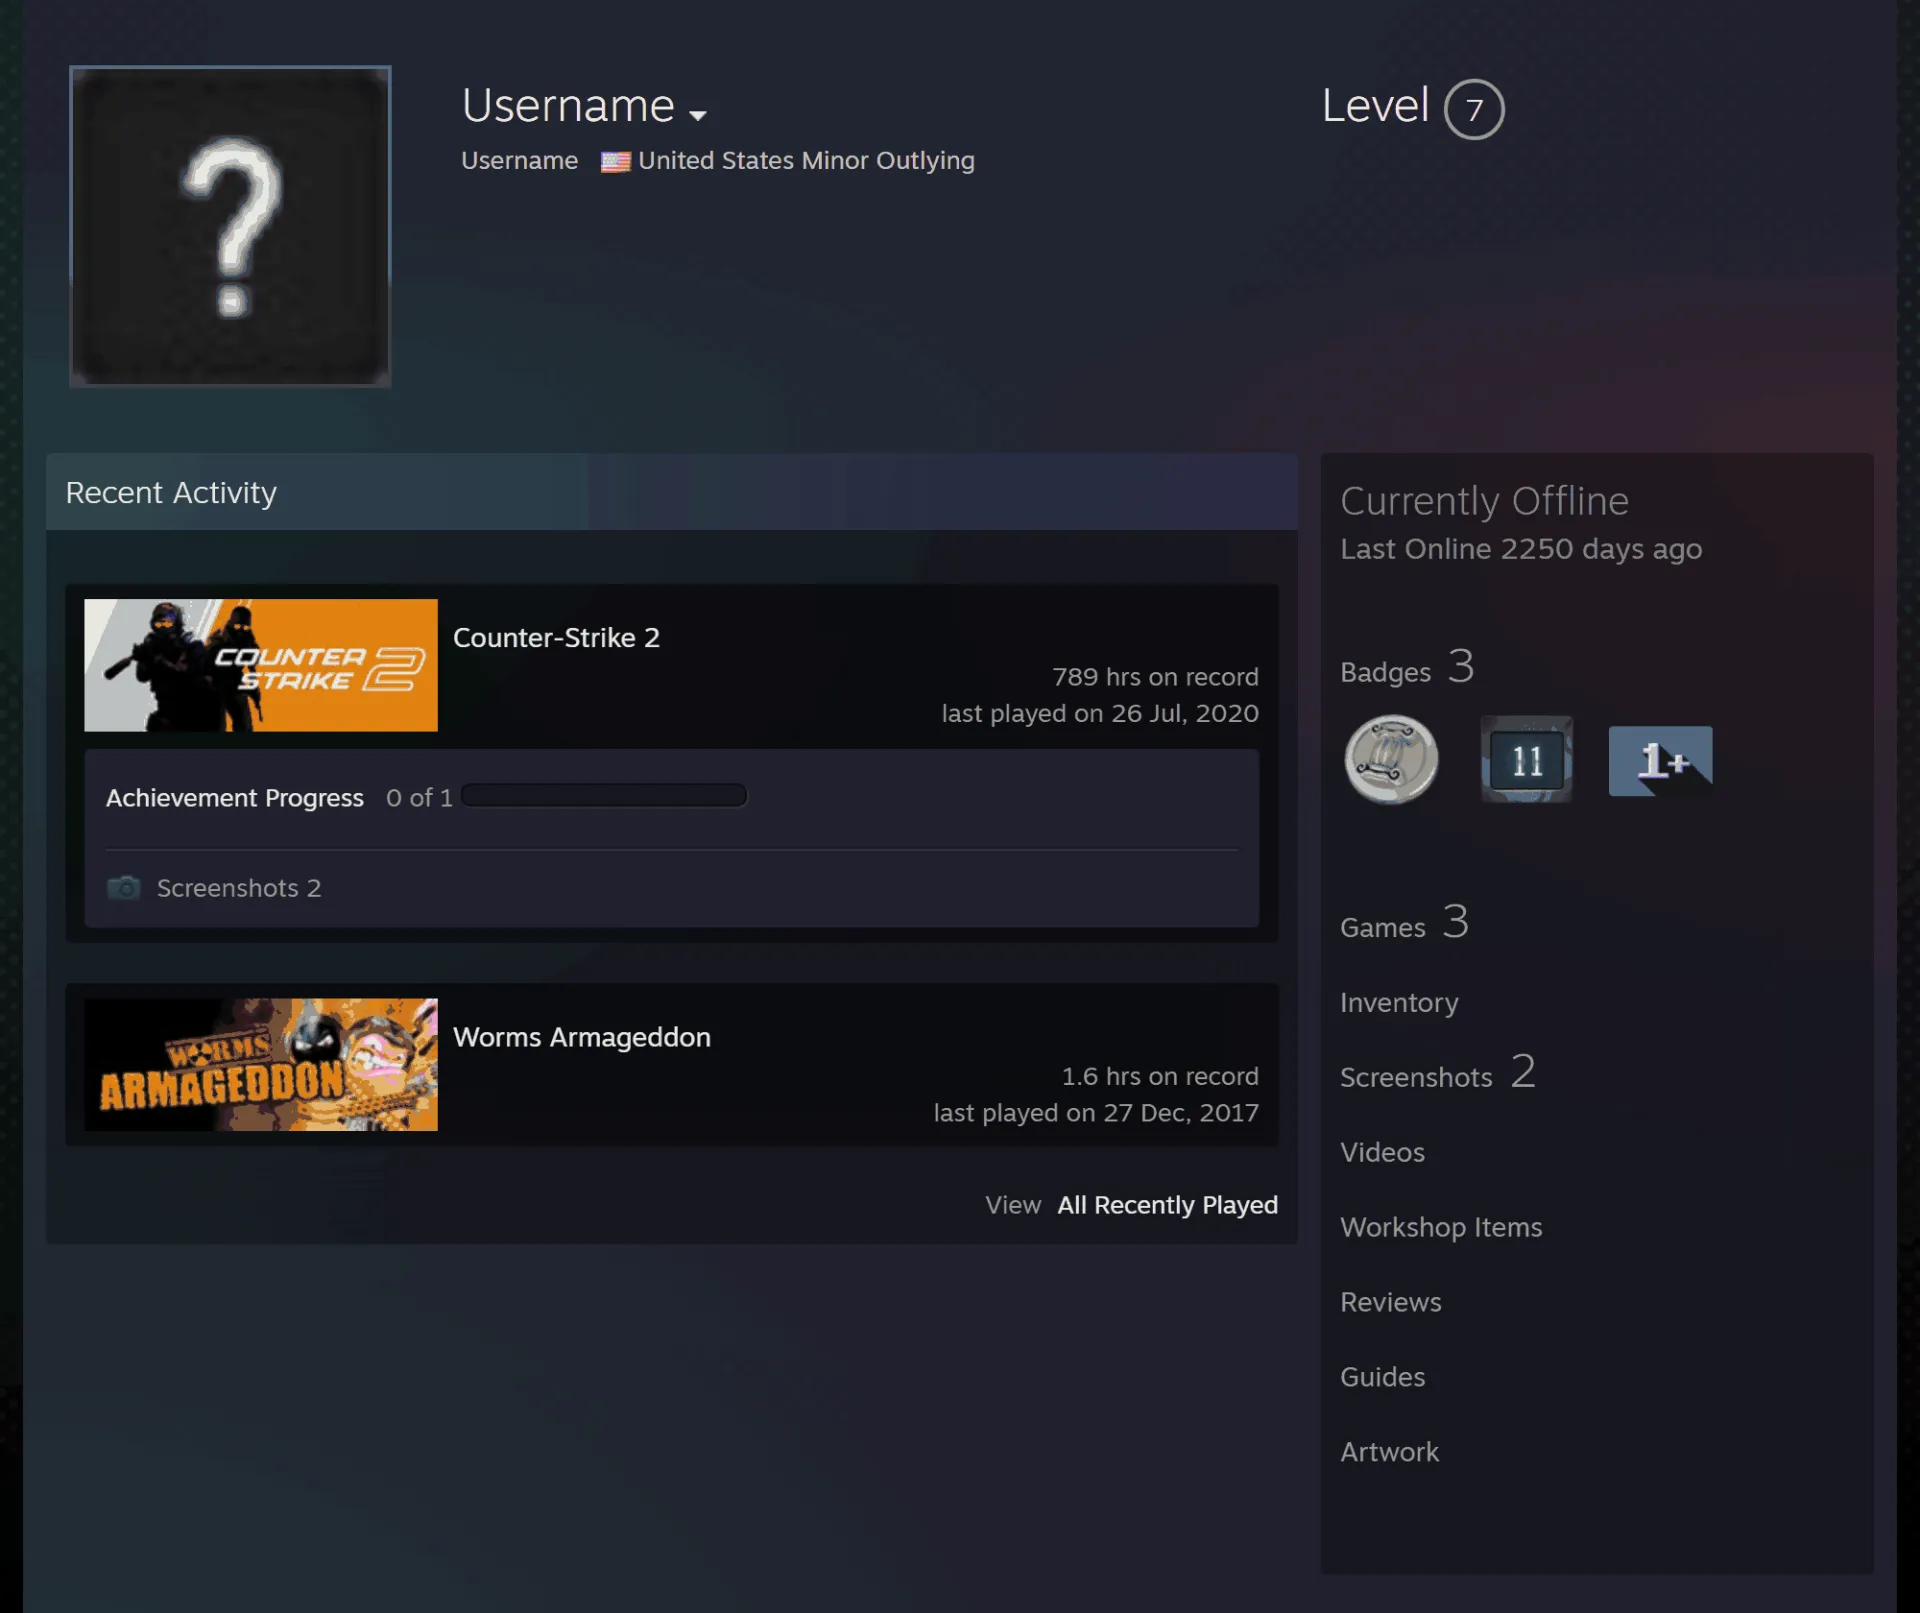Open the Counter-Strike 2 title link
This screenshot has height=1613, width=1920.
pos(556,638)
